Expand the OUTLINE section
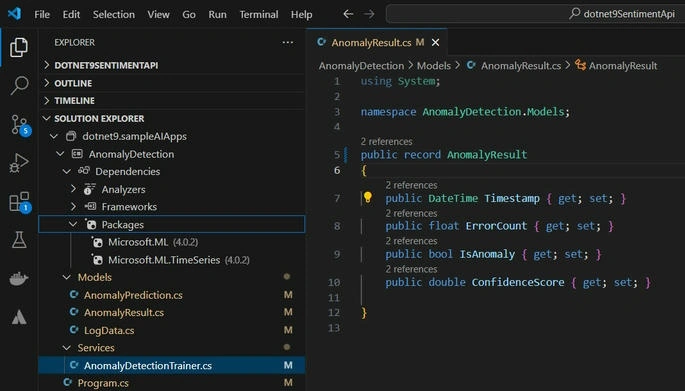This screenshot has height=391, width=685. pos(47,83)
